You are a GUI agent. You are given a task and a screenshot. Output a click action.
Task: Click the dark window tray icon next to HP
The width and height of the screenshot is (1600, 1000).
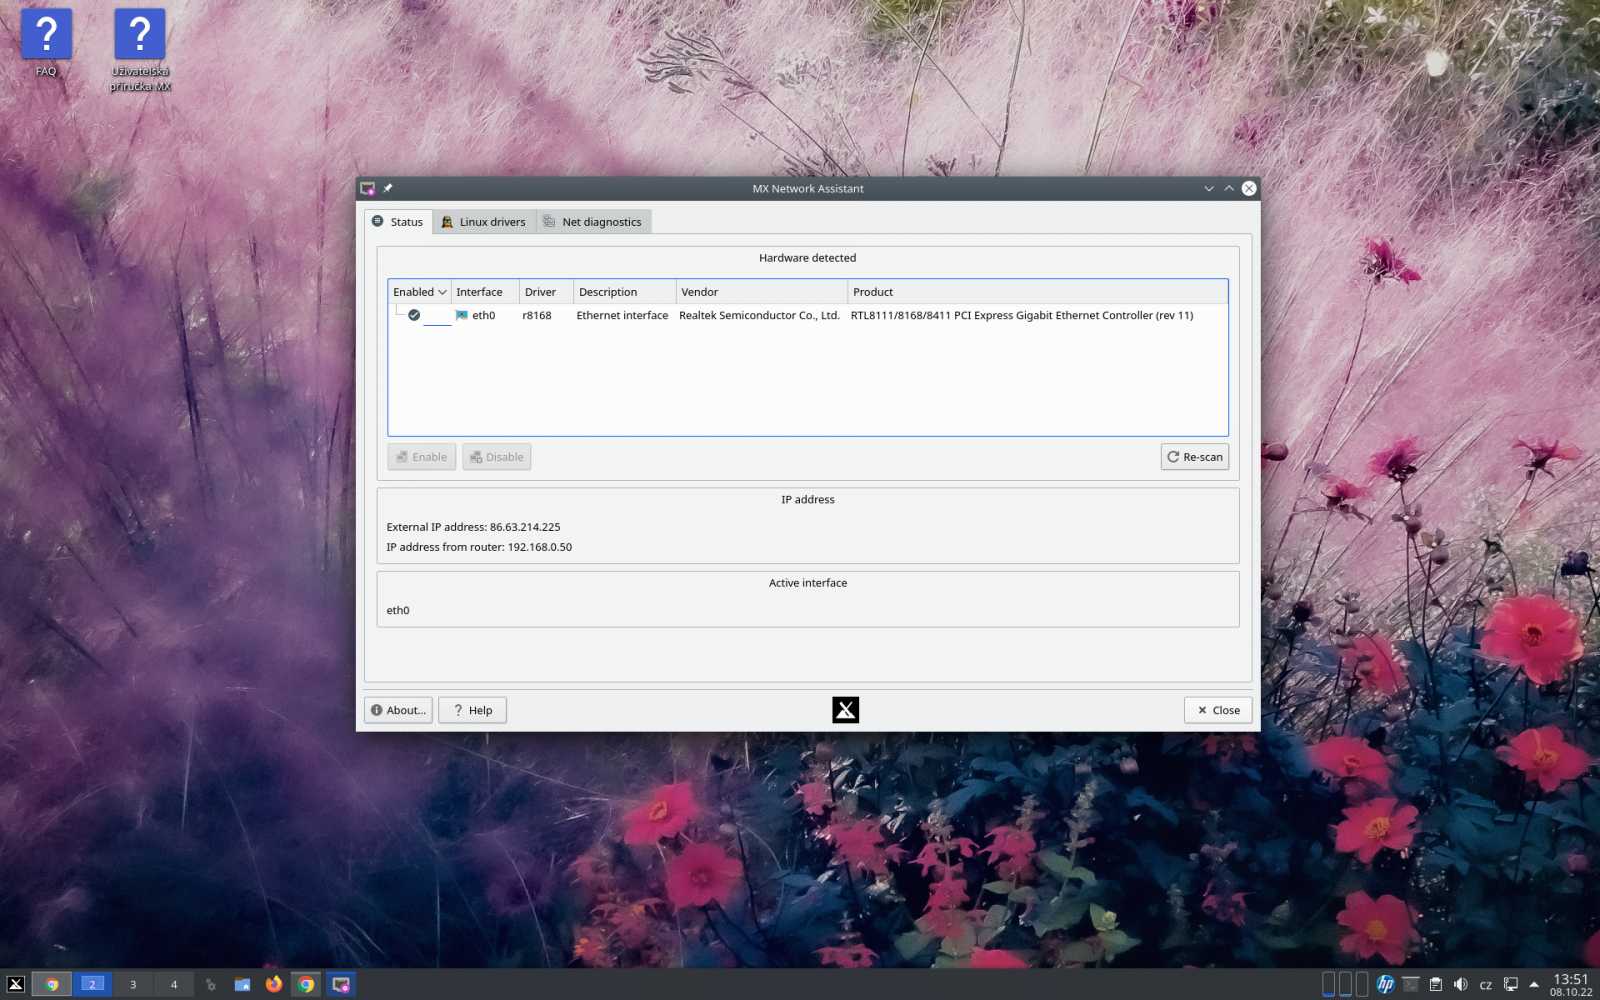click(1411, 984)
